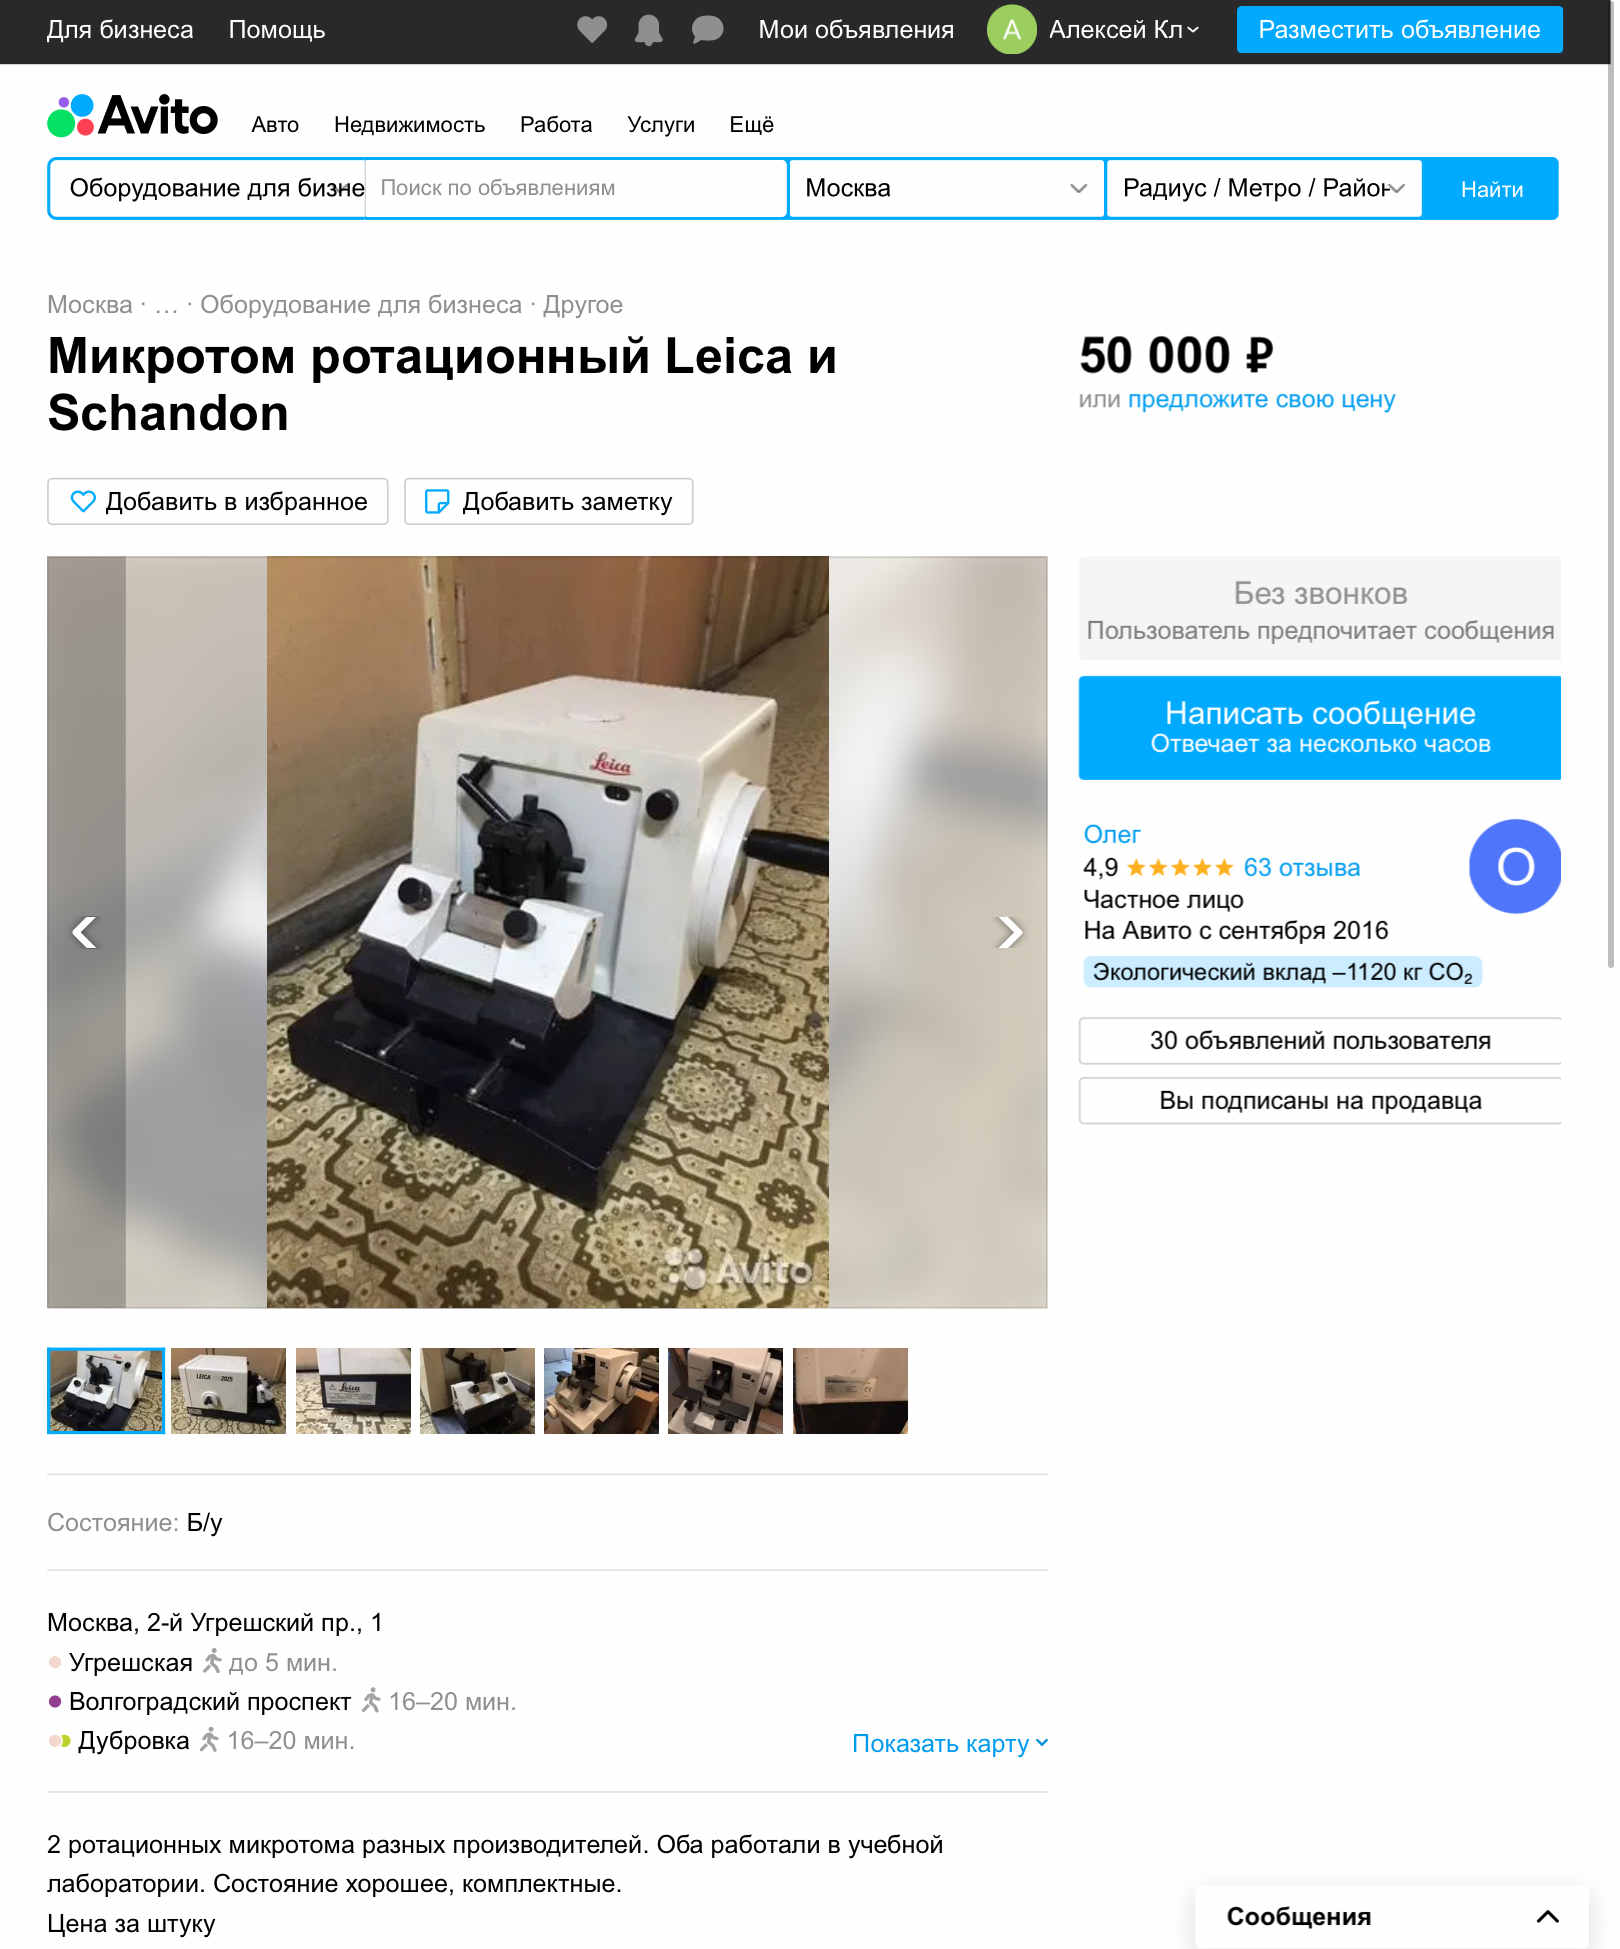Screen dimensions: 1620x1949
Task: Open the Ещё categories menu
Action: [753, 125]
